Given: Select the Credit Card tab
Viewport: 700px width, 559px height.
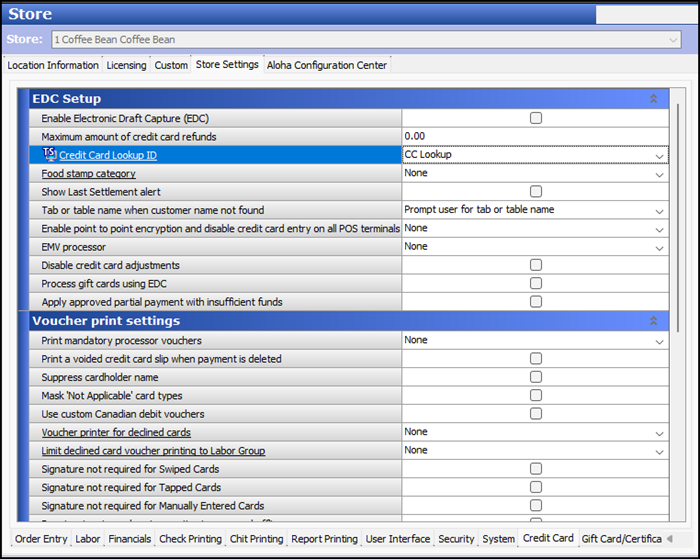Looking at the screenshot, I should (548, 538).
